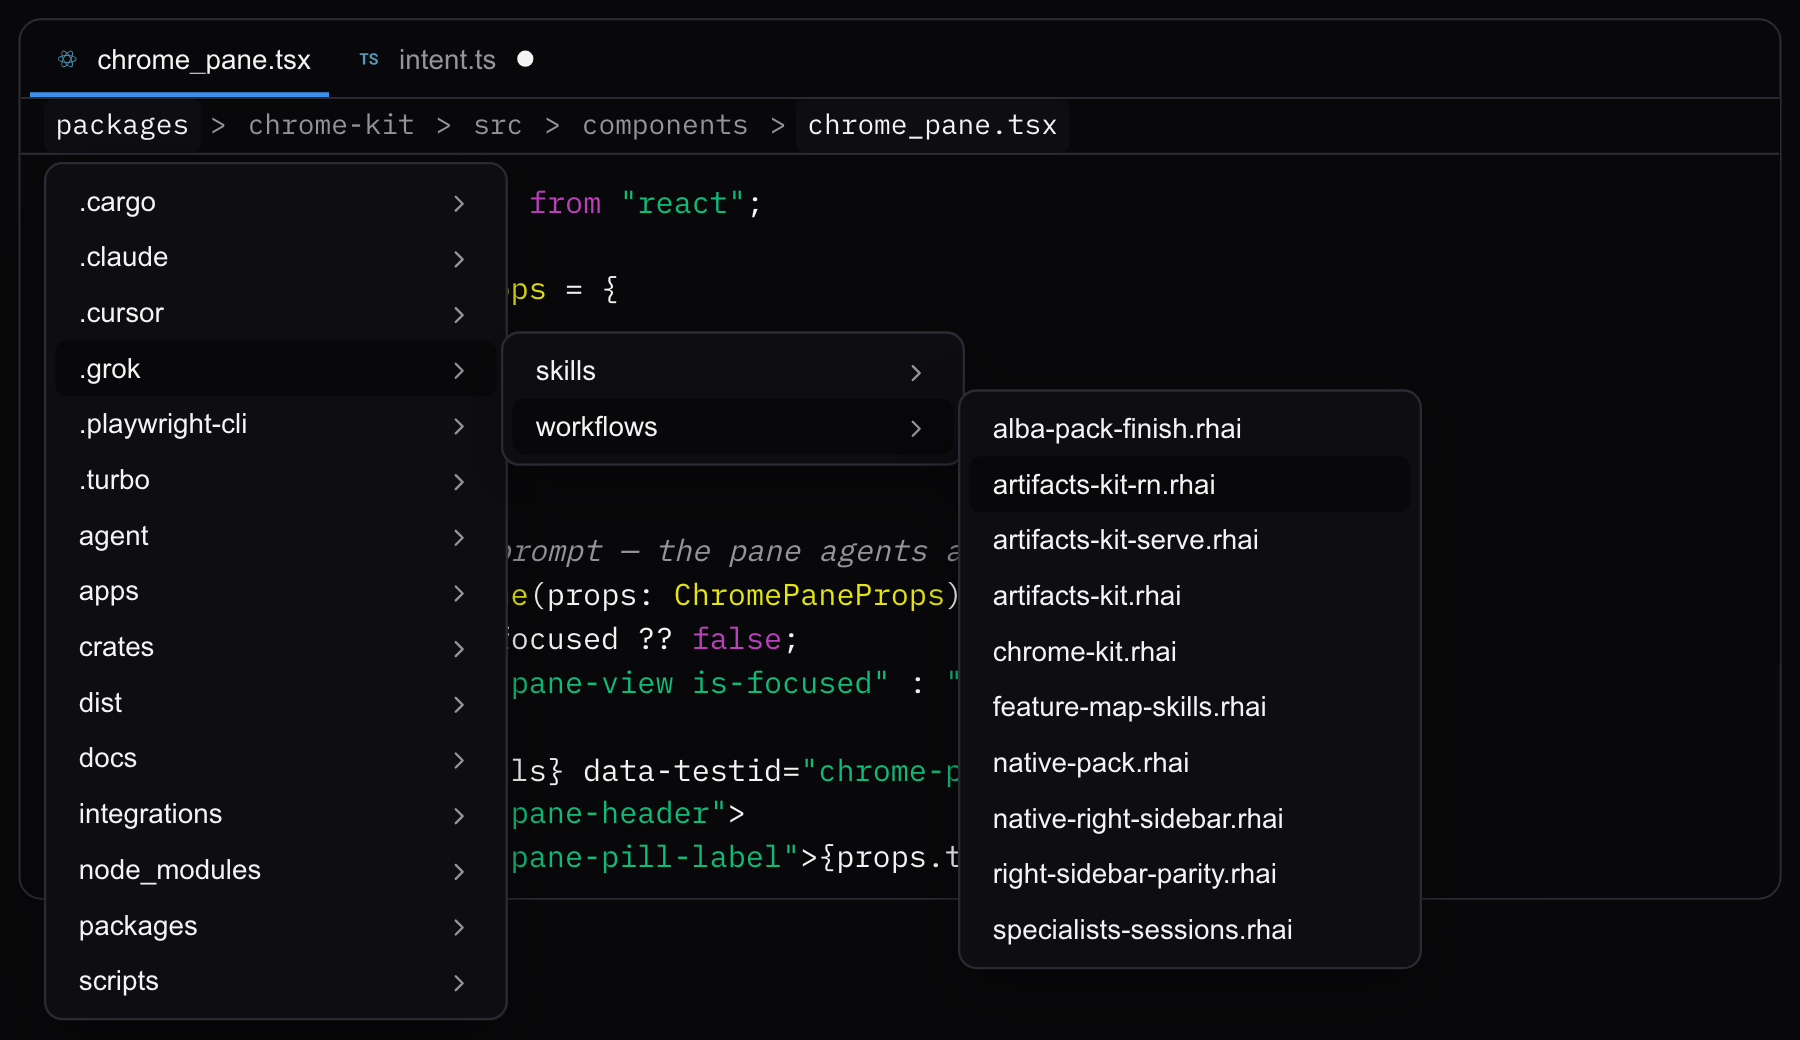Viewport: 1800px width, 1040px height.
Task: Click the chevron next to .grok
Action: click(459, 371)
